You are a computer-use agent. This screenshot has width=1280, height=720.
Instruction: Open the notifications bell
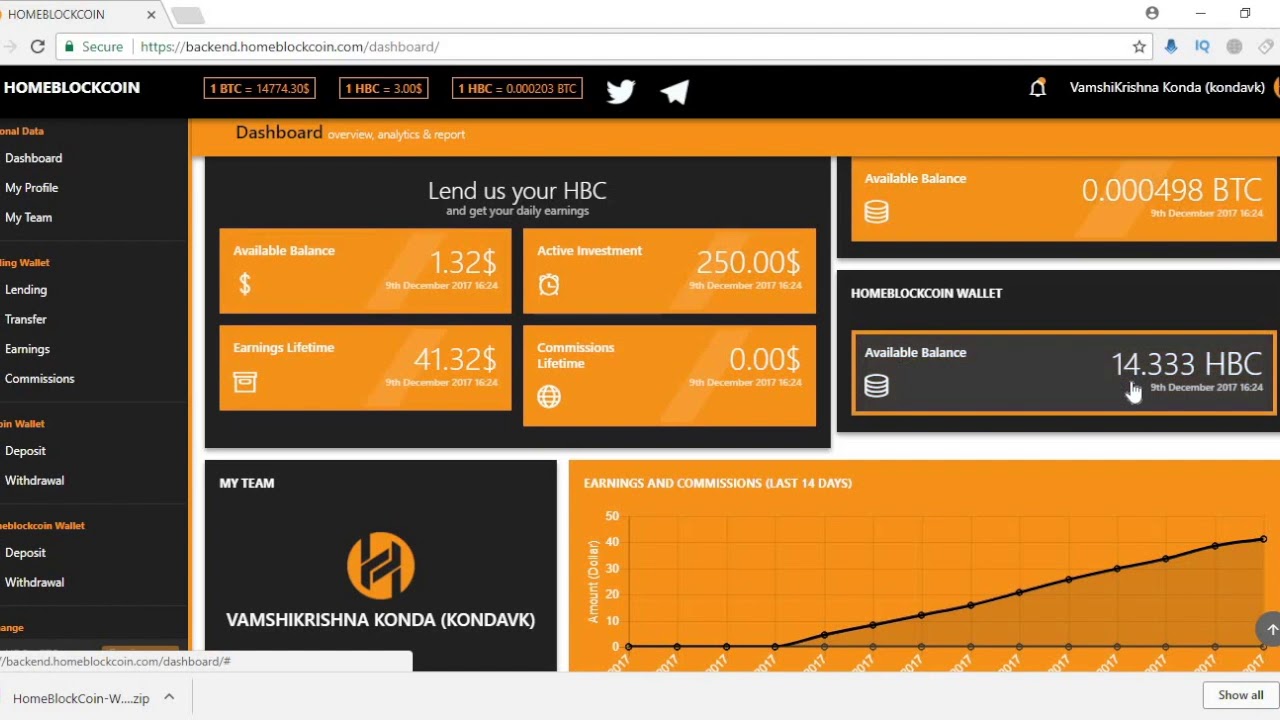[1038, 88]
